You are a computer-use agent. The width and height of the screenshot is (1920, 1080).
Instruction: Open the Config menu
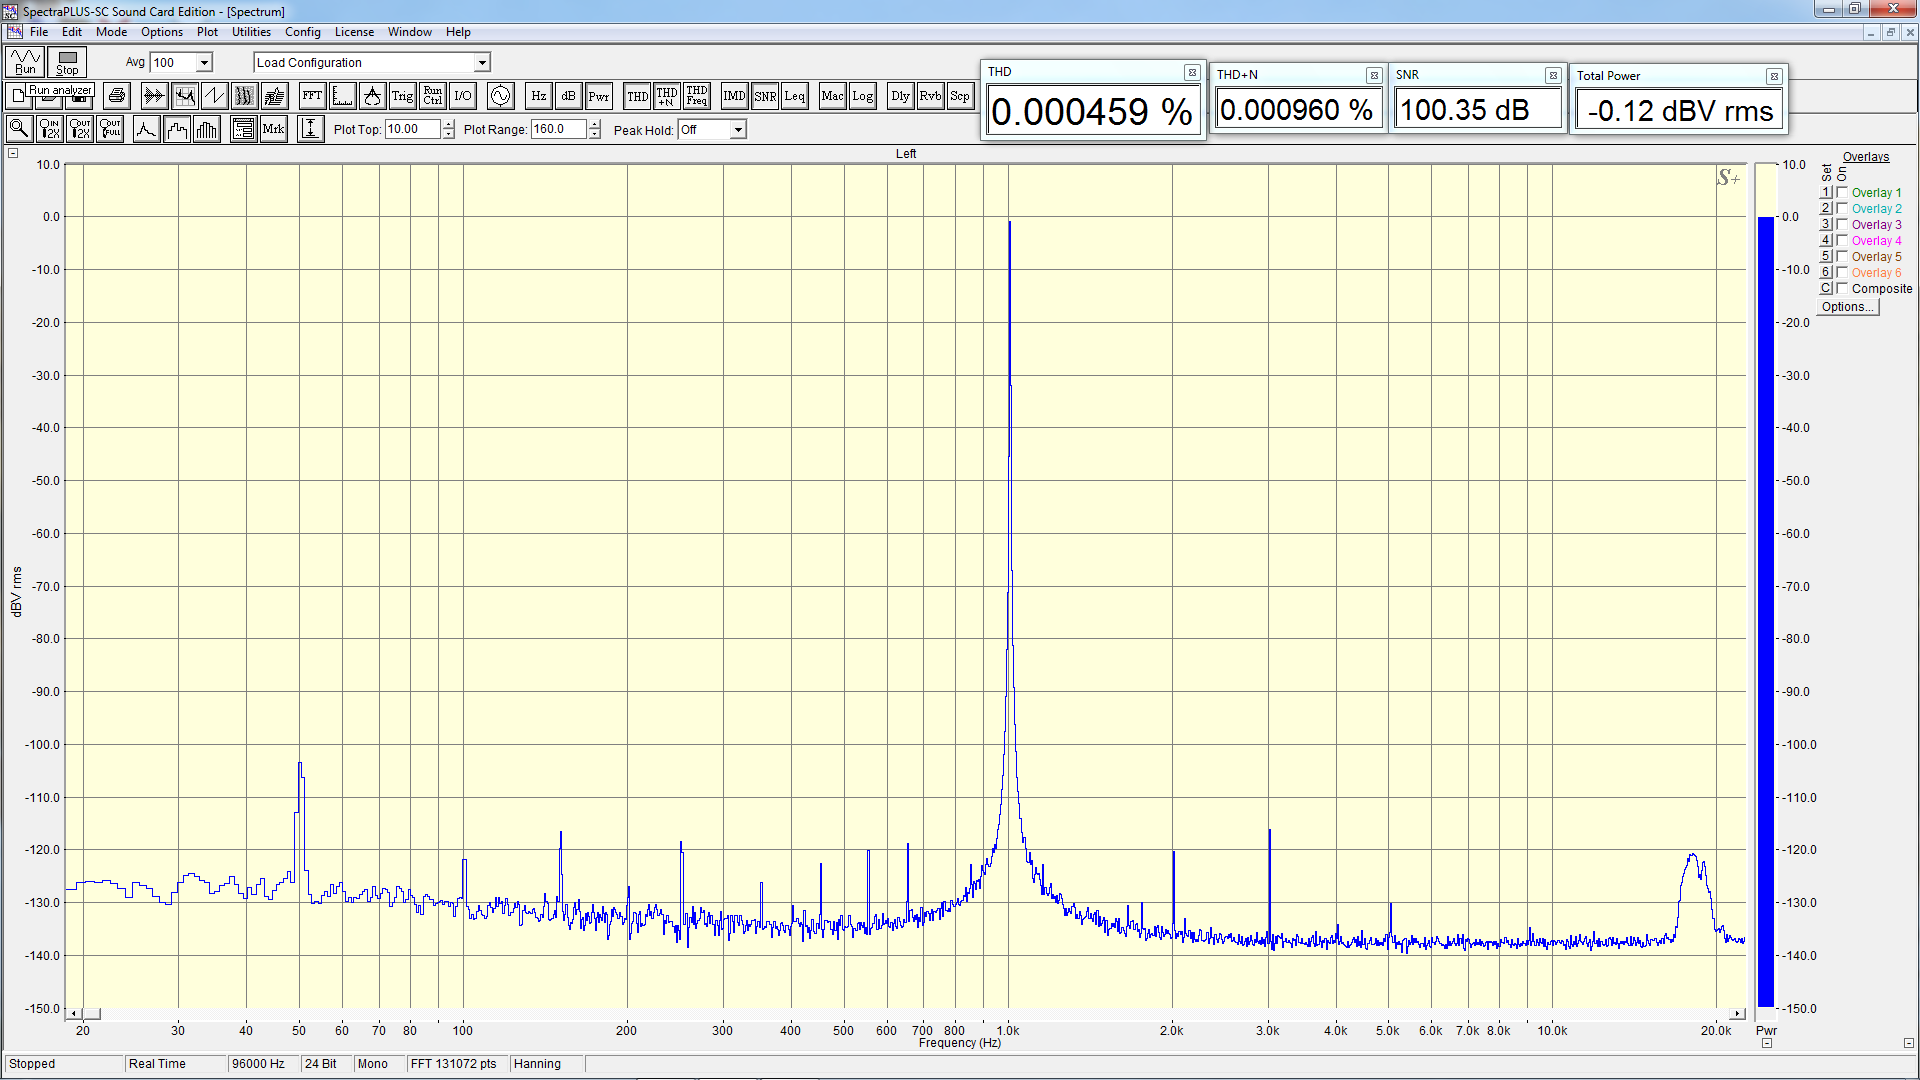point(302,32)
